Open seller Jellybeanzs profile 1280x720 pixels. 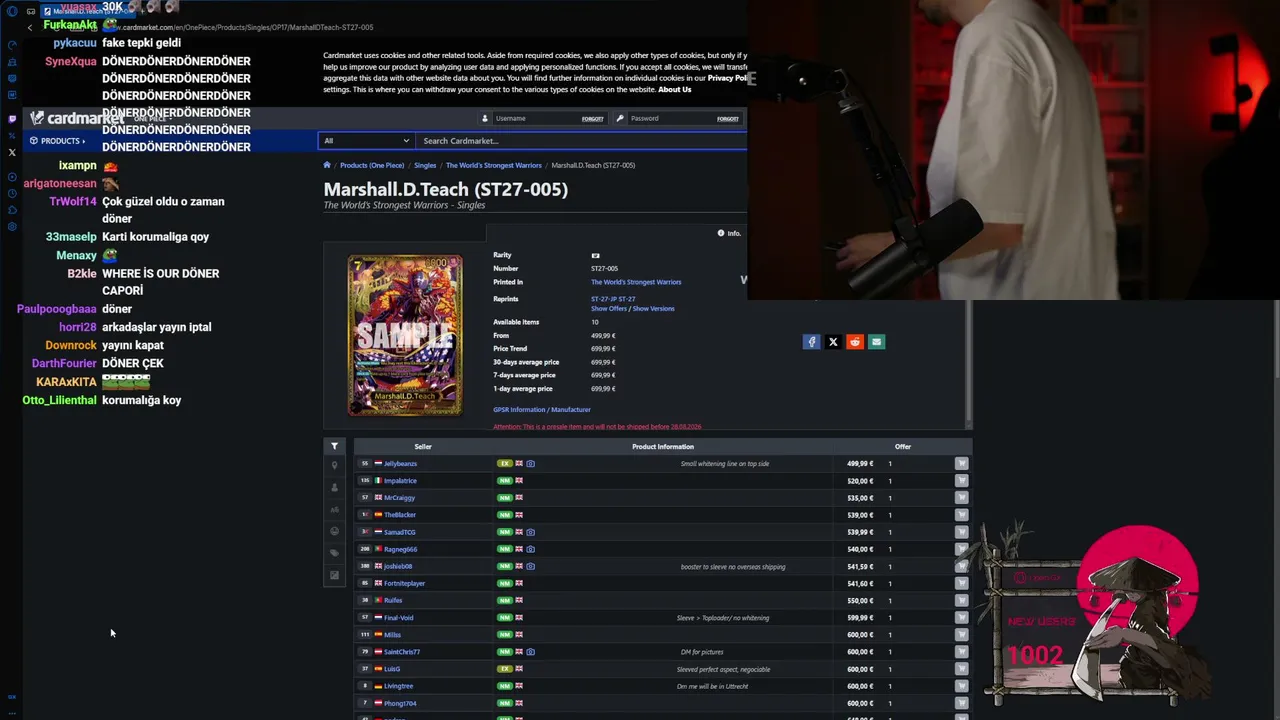[400, 464]
